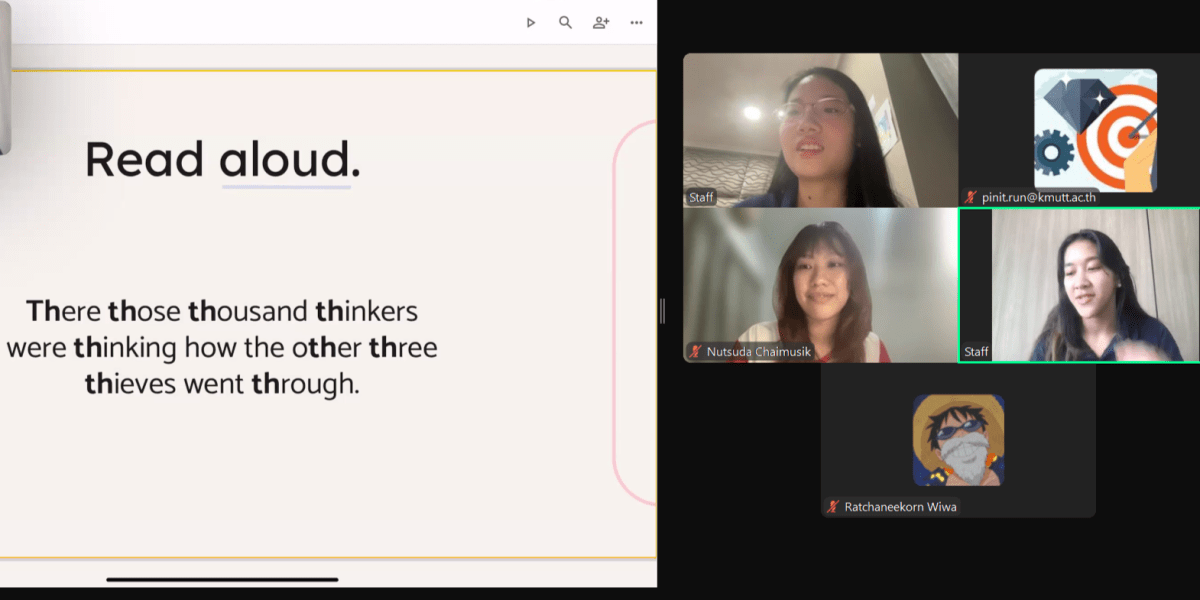This screenshot has width=1200, height=600.
Task: Click the divider handle between slide and videos
Action: (x=662, y=311)
